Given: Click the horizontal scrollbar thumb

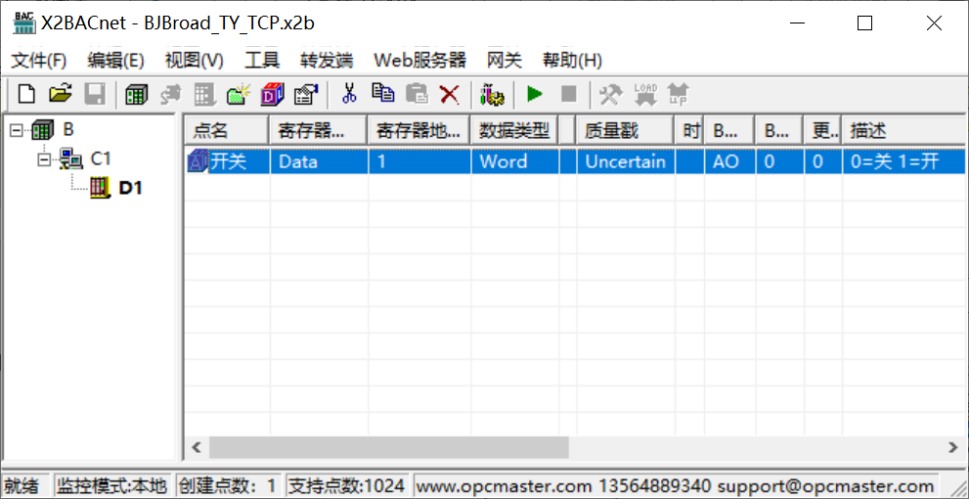Looking at the screenshot, I should [x=389, y=447].
